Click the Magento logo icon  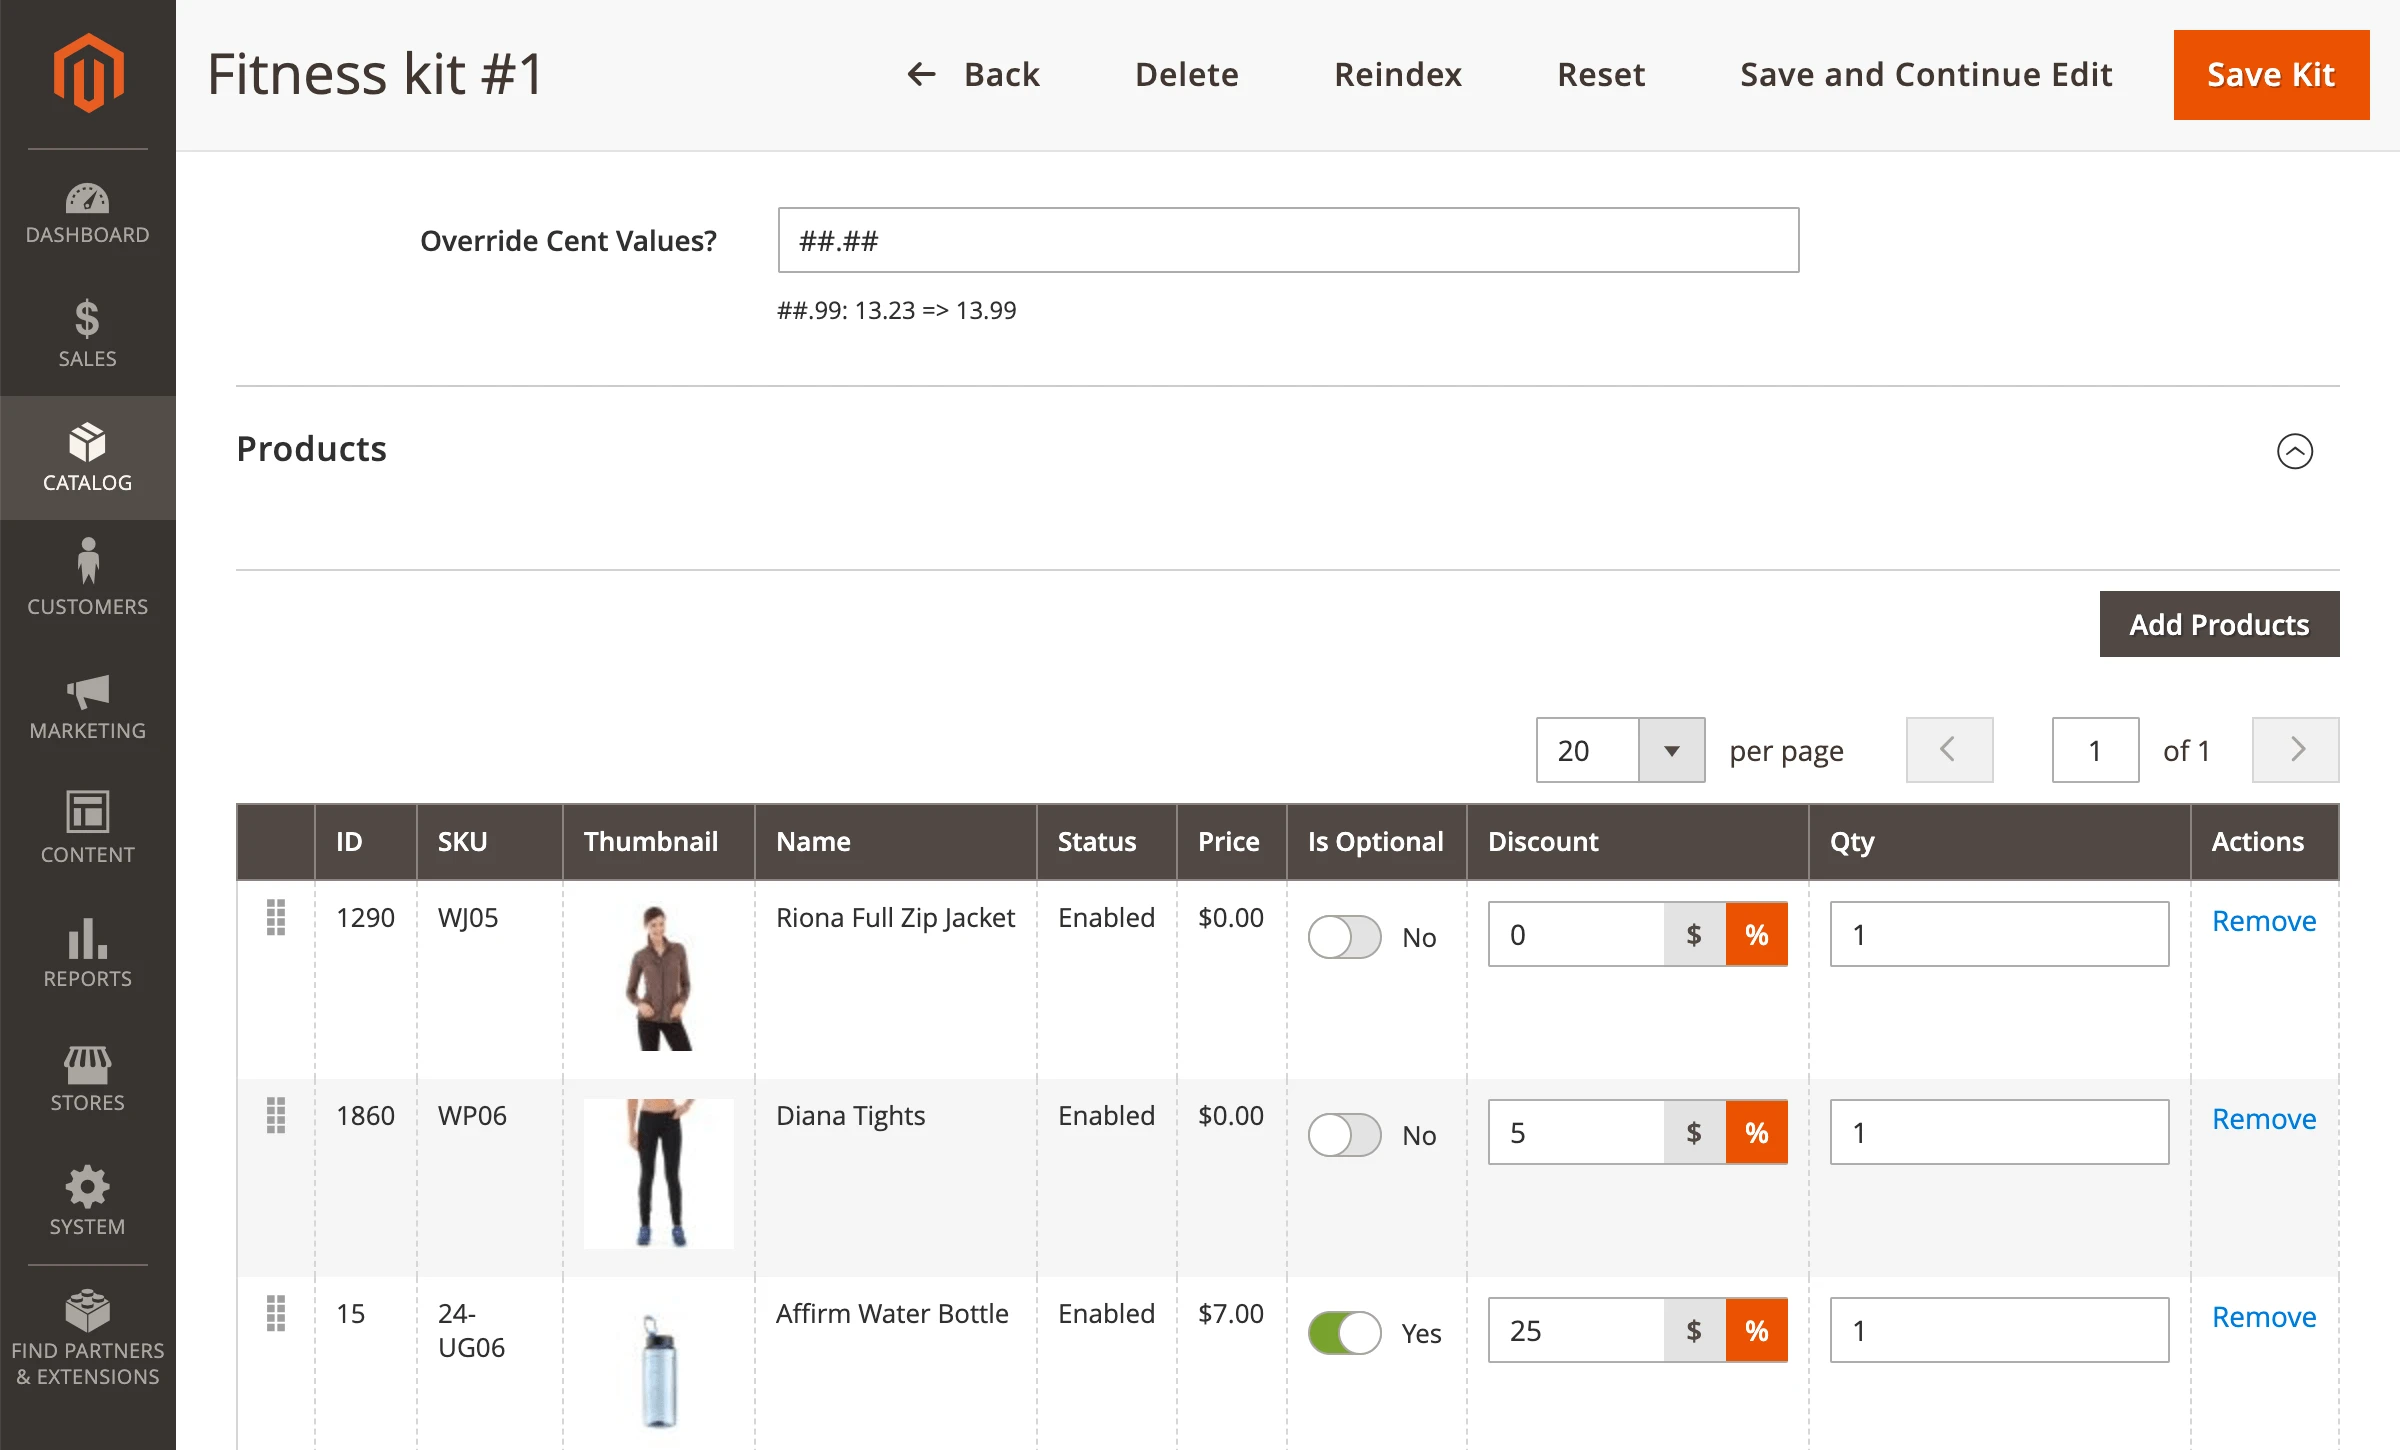88,72
